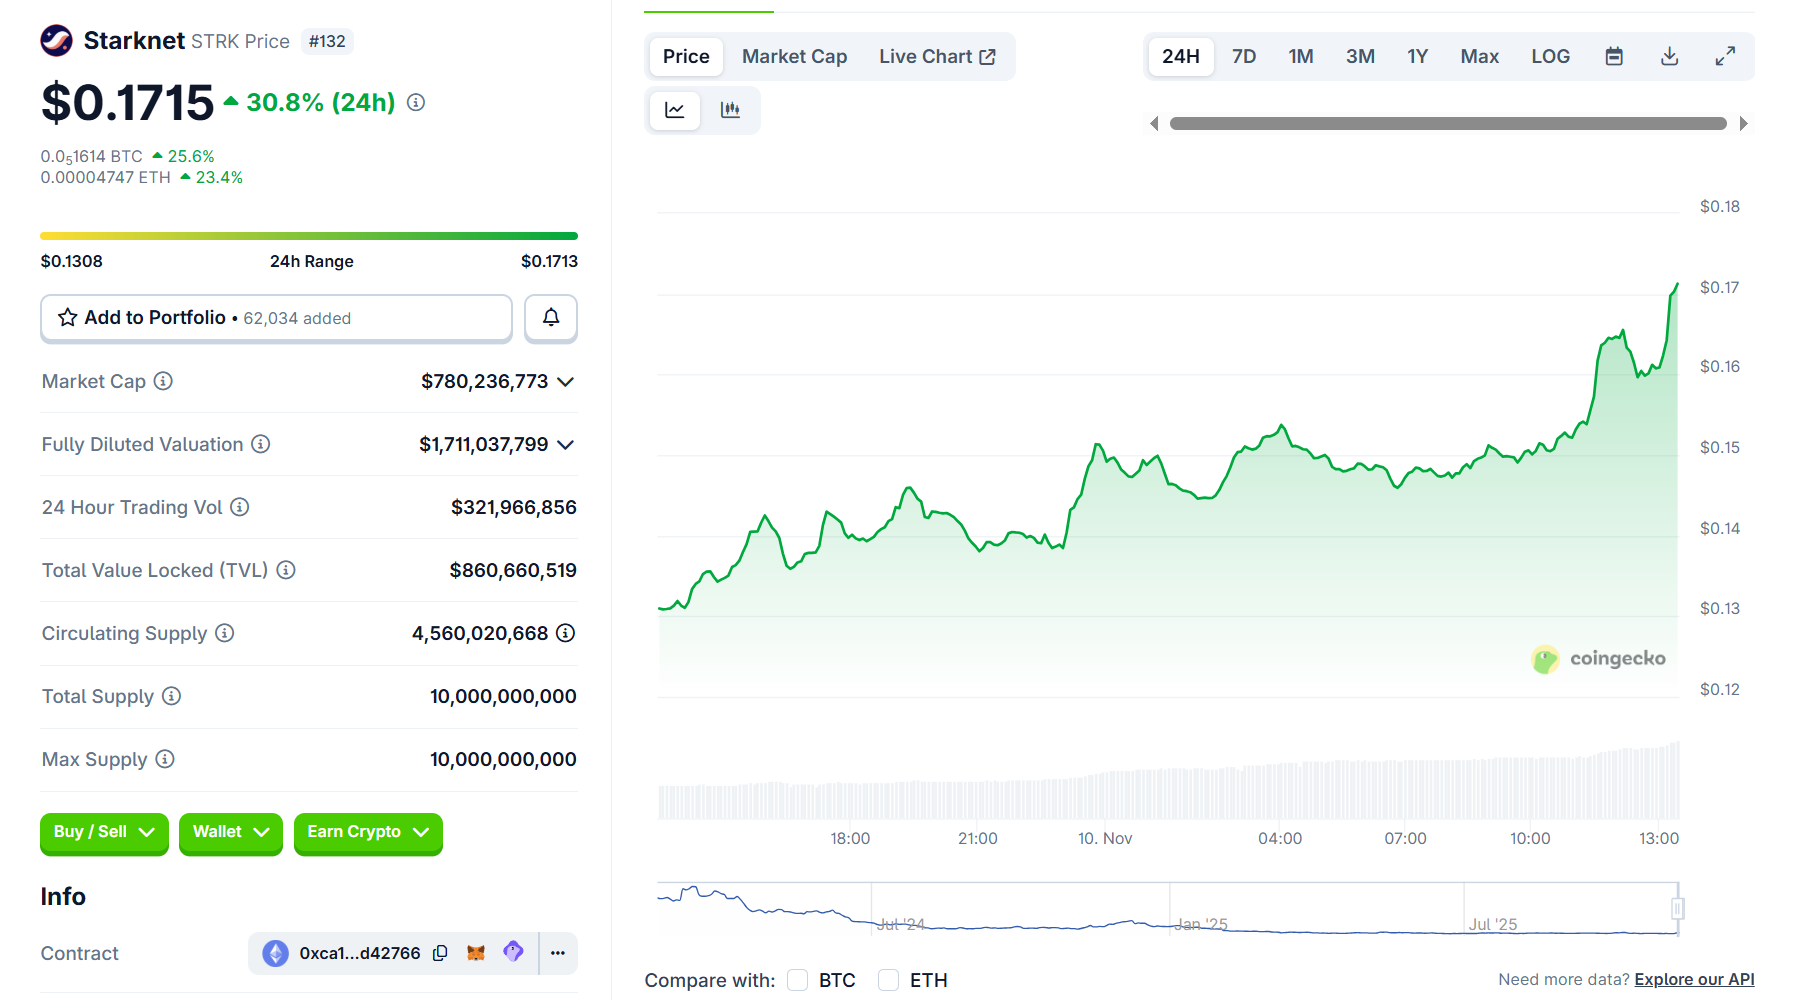The image size is (1793, 1000).
Task: Download the chart data
Action: tap(1669, 57)
